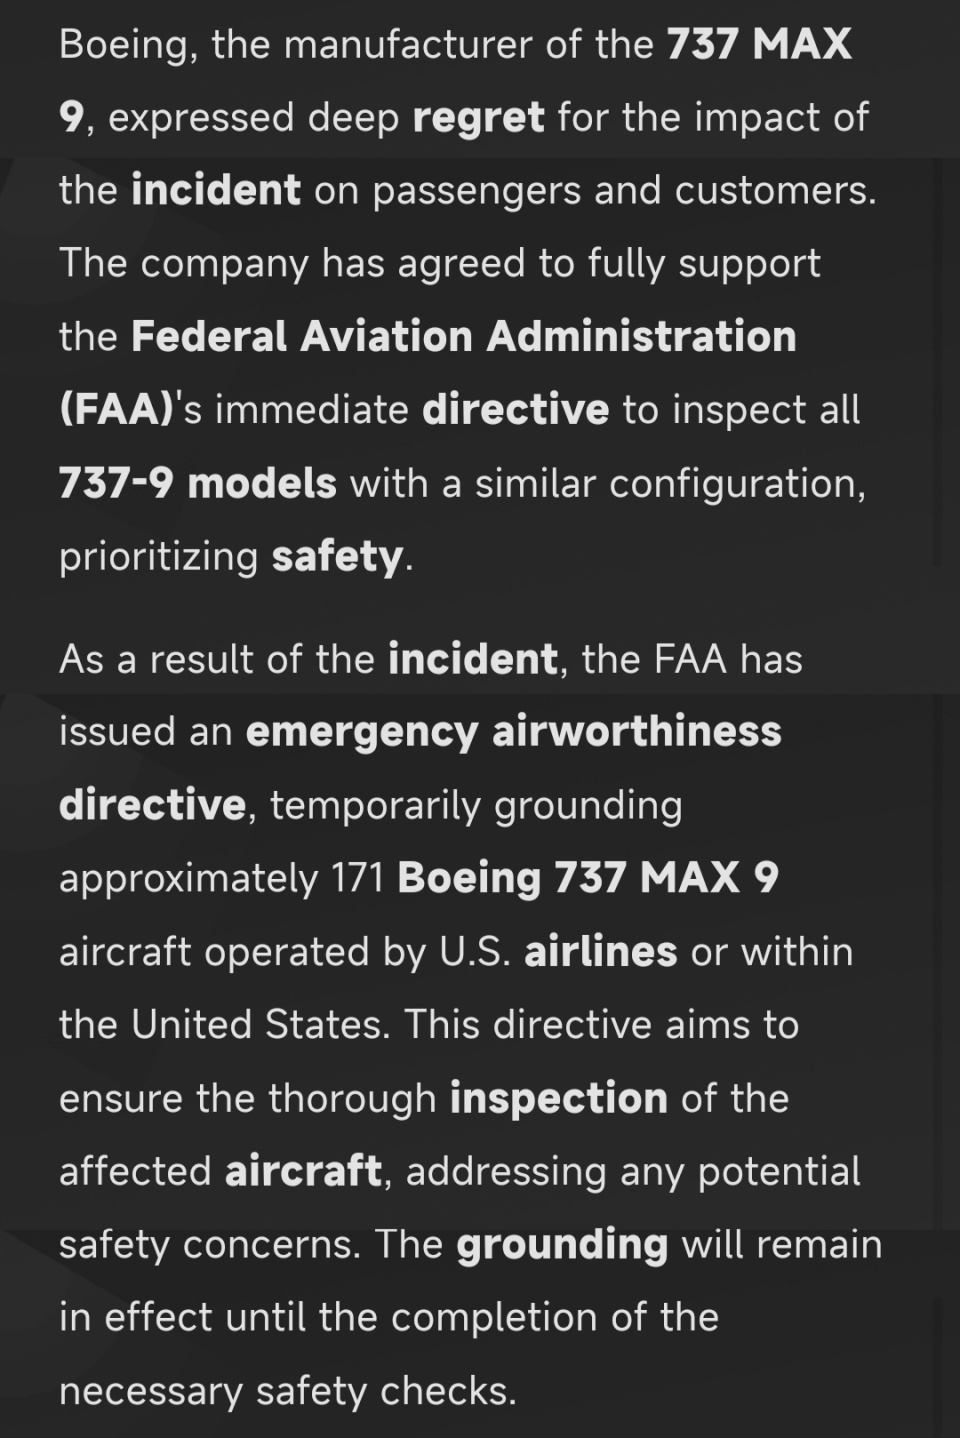Click 'Federal Aviation Administration' bold text

click(464, 336)
